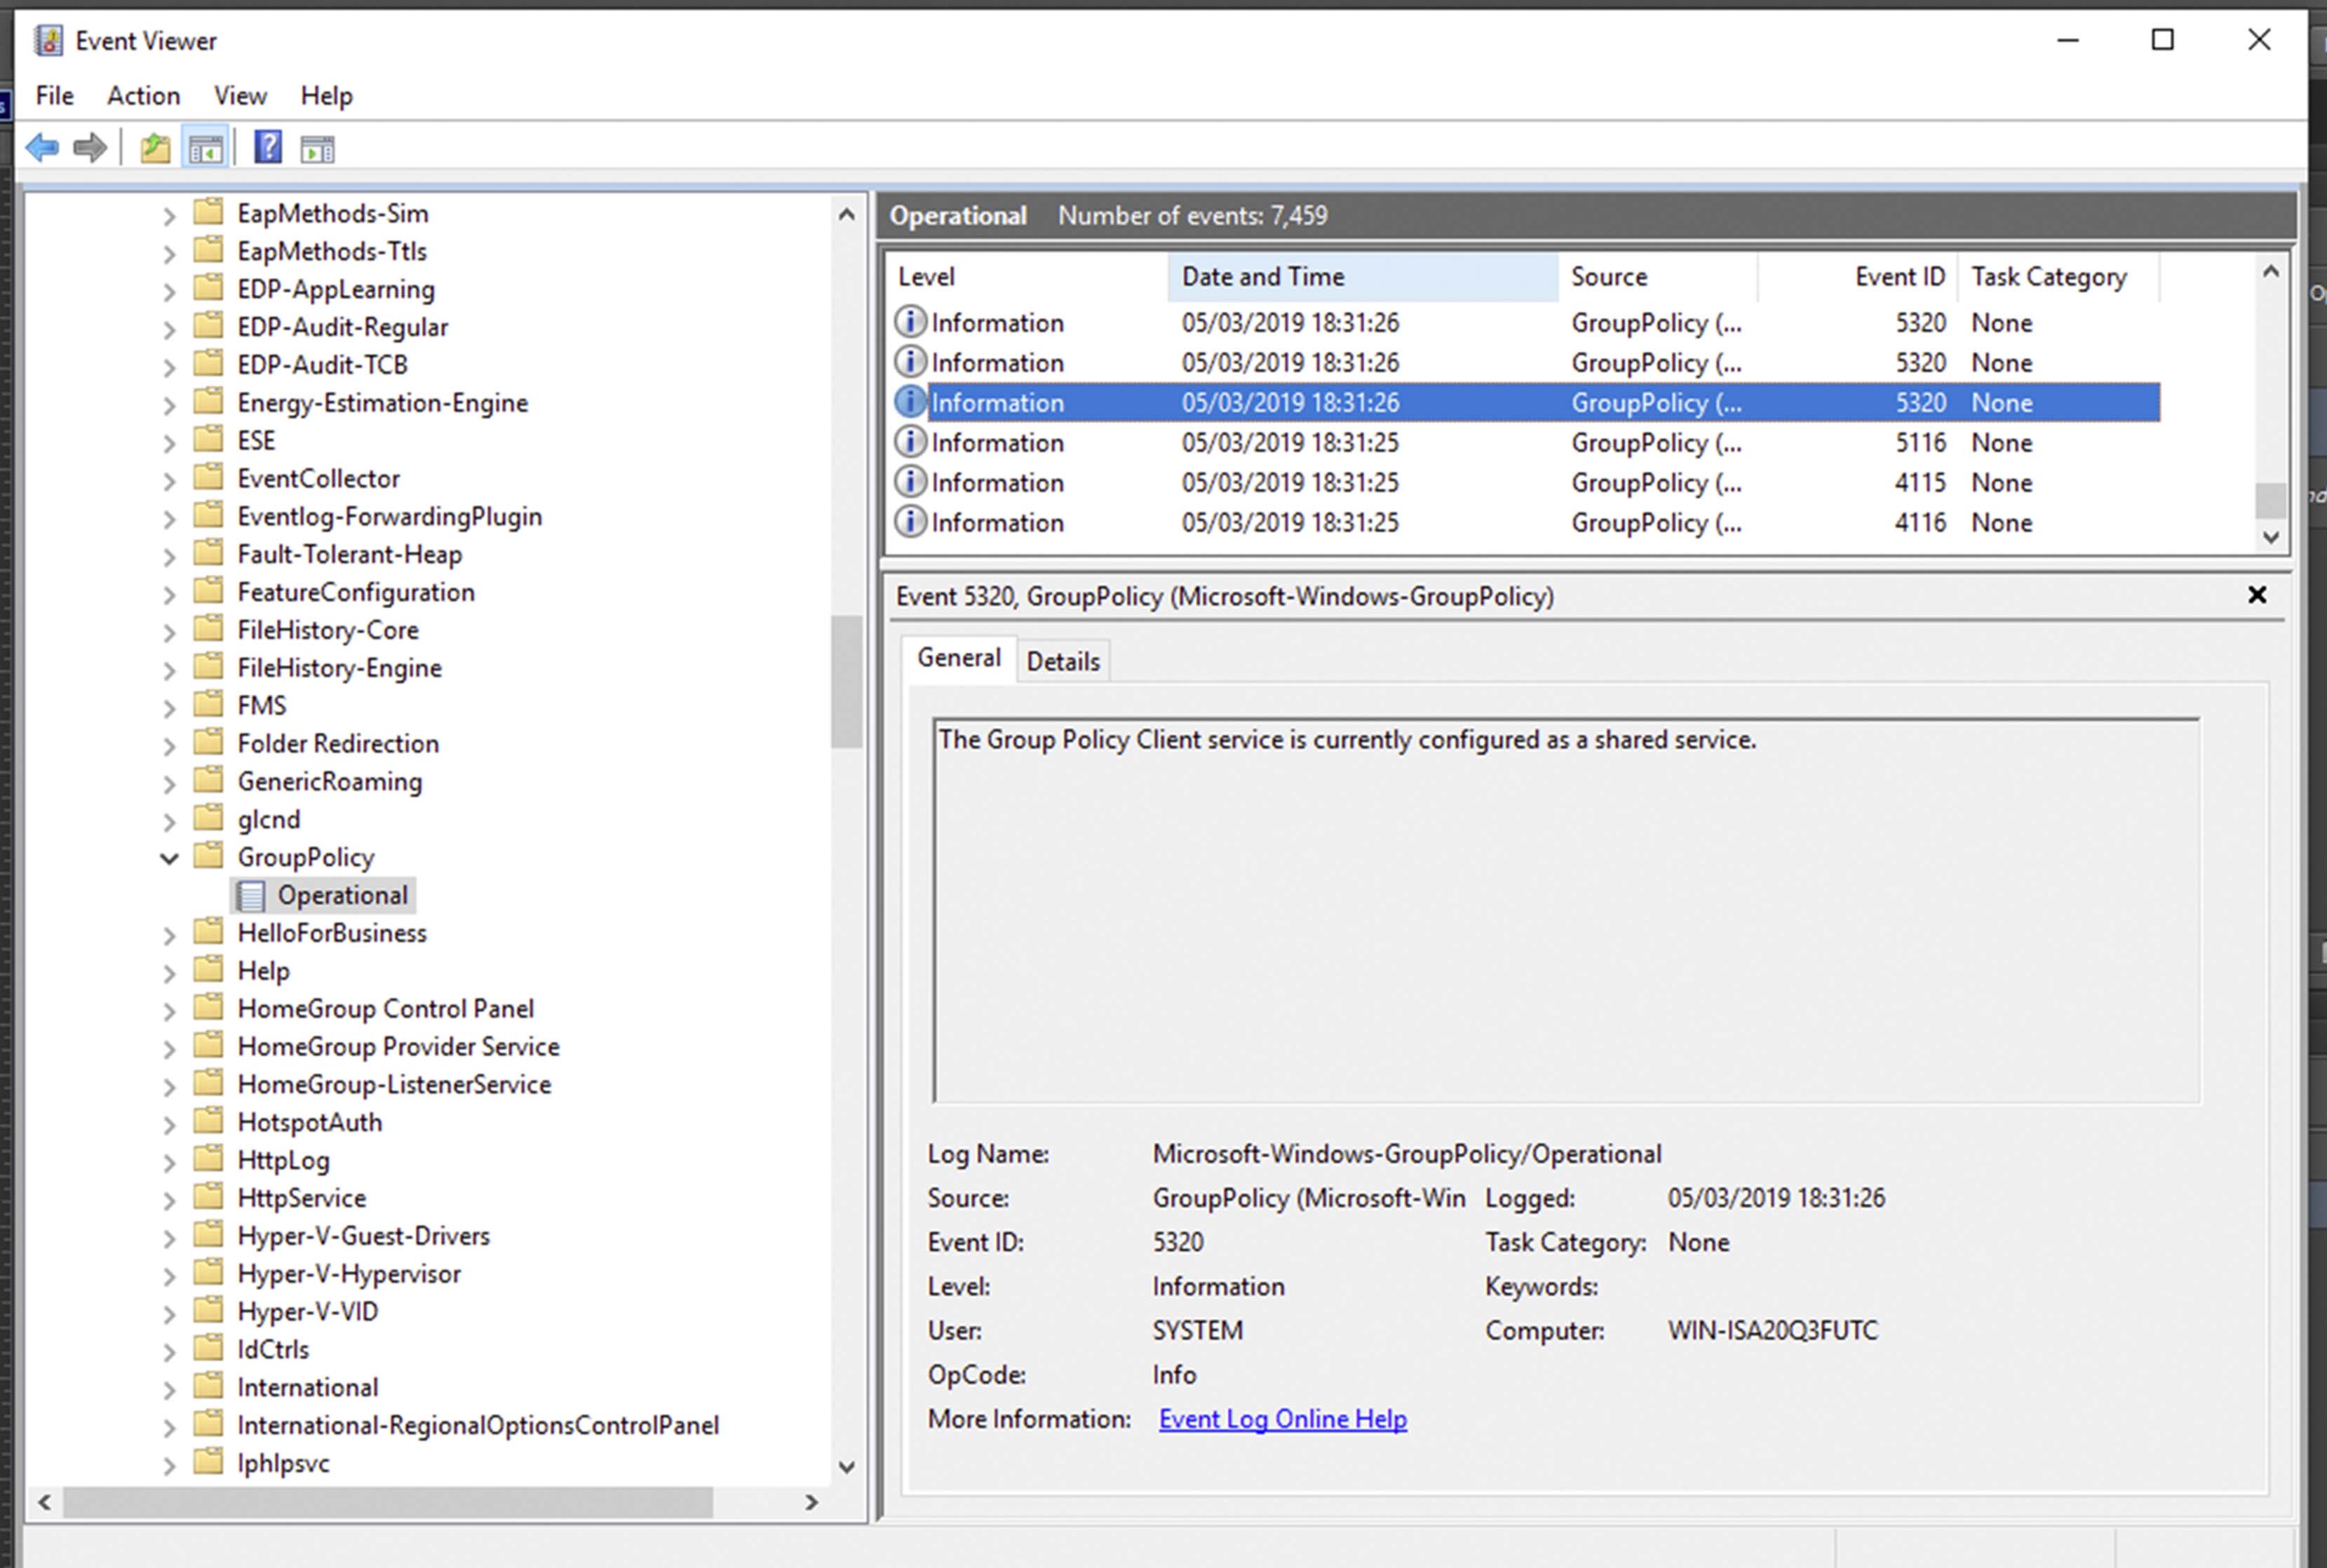The height and width of the screenshot is (1568, 2327).
Task: Expand the HomeGroup Control Panel node
Action: pyautogui.click(x=169, y=1010)
